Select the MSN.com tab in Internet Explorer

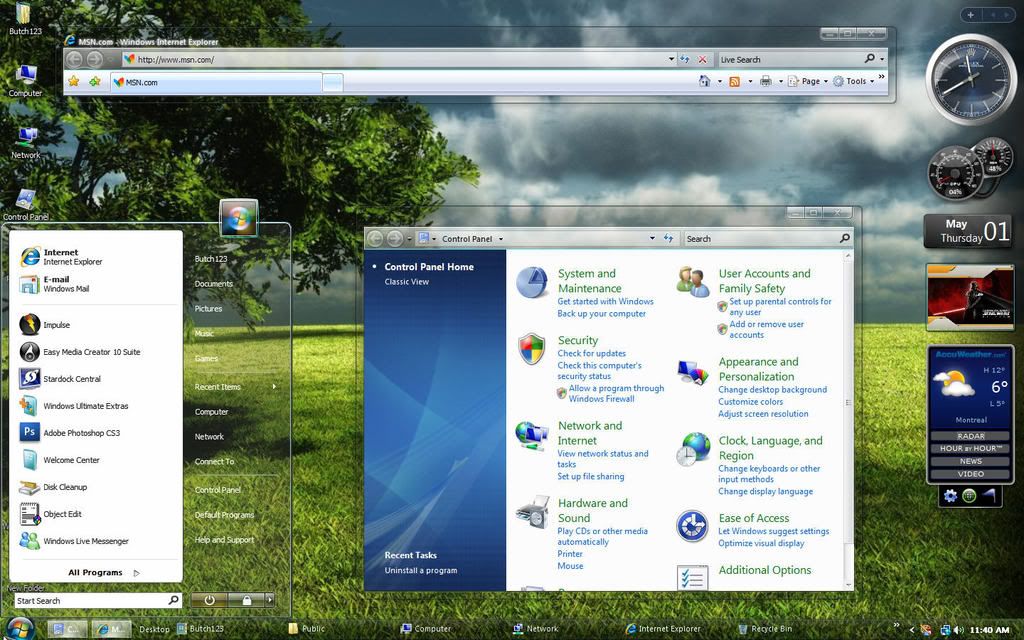216,82
